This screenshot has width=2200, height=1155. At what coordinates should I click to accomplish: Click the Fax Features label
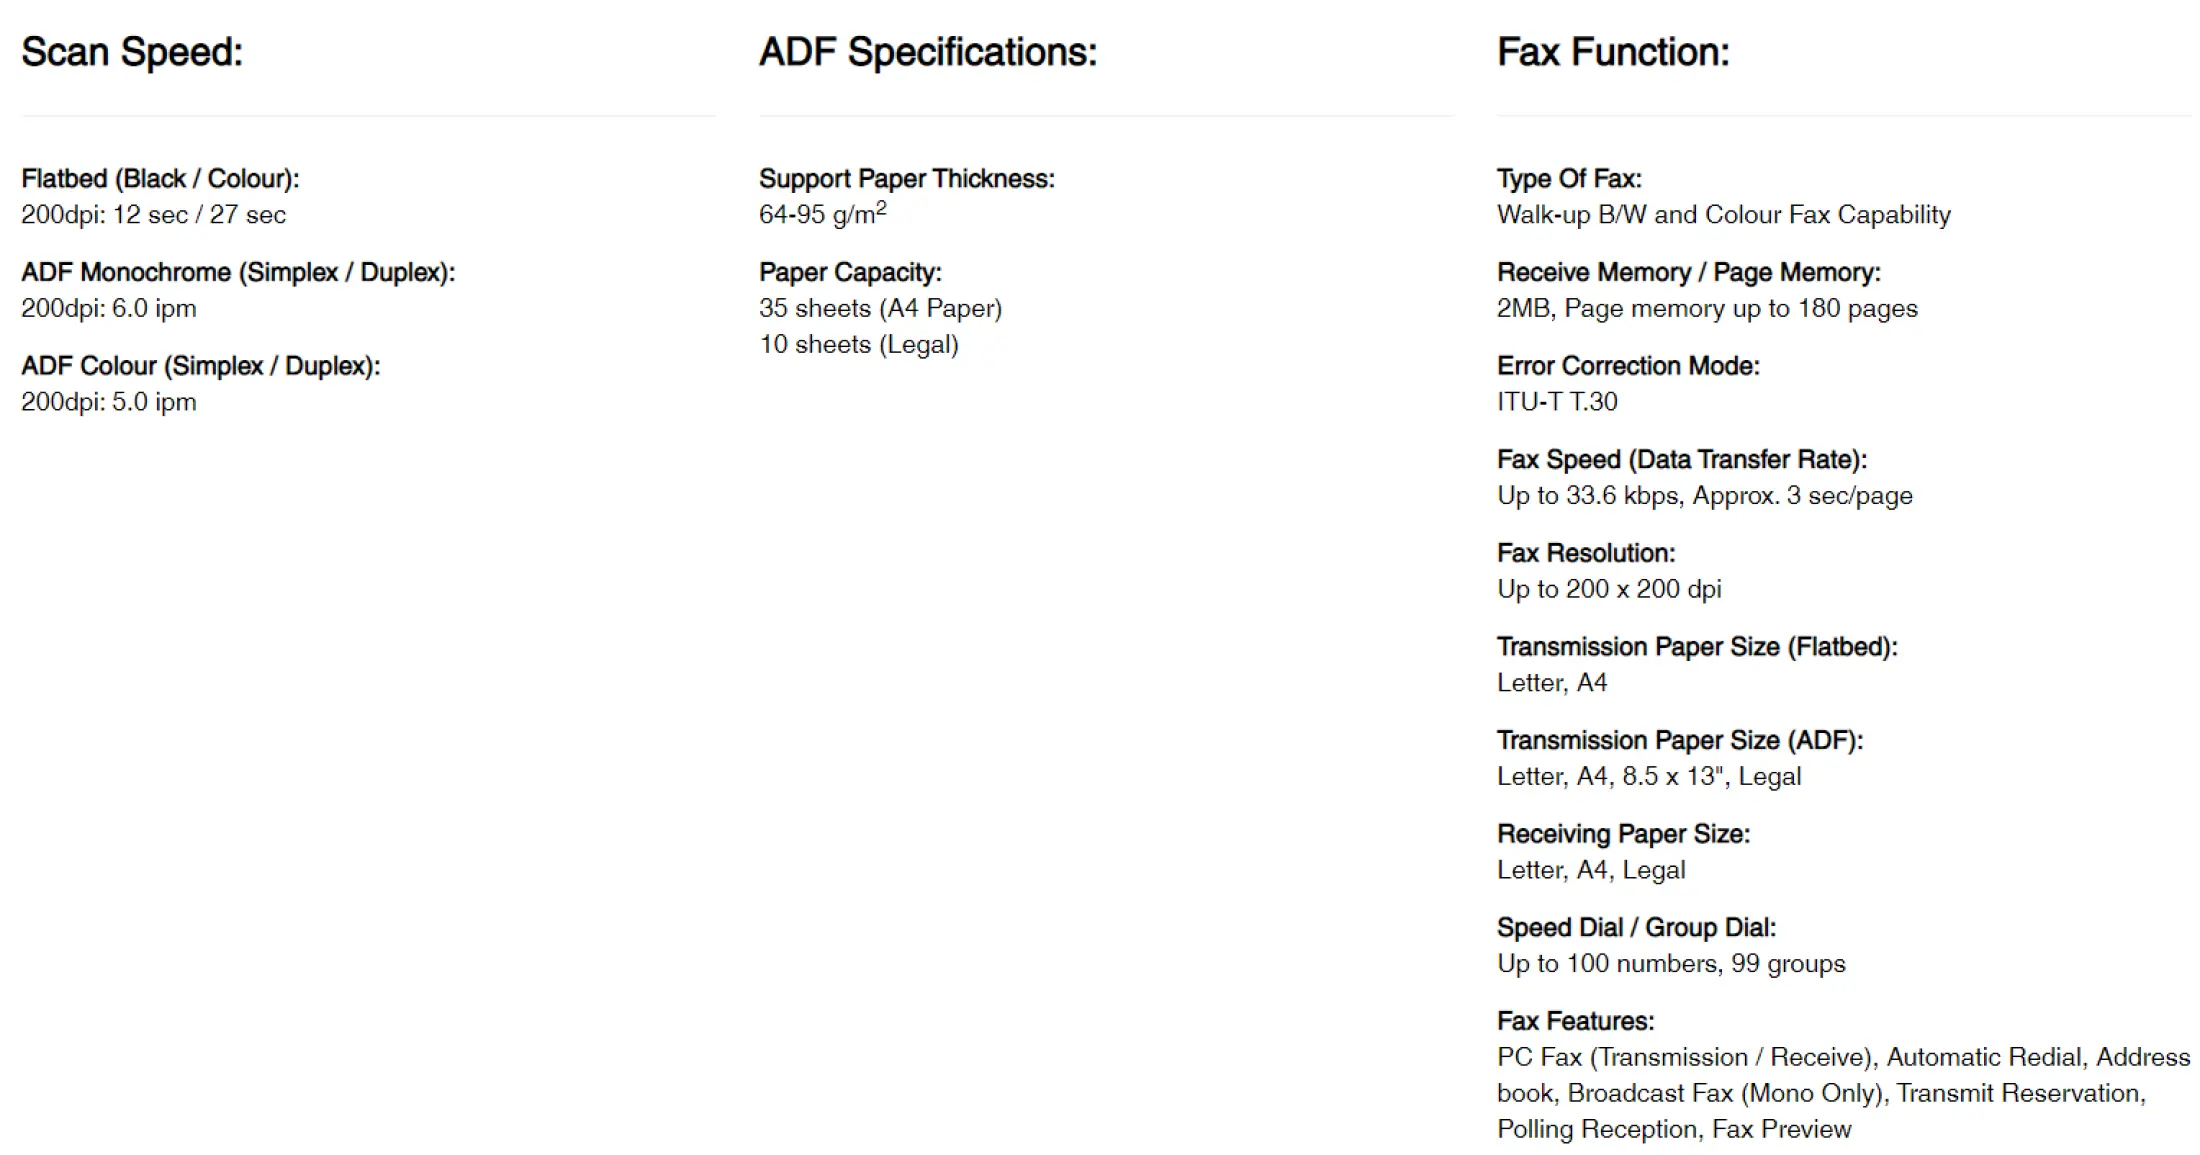pyautogui.click(x=1575, y=1021)
